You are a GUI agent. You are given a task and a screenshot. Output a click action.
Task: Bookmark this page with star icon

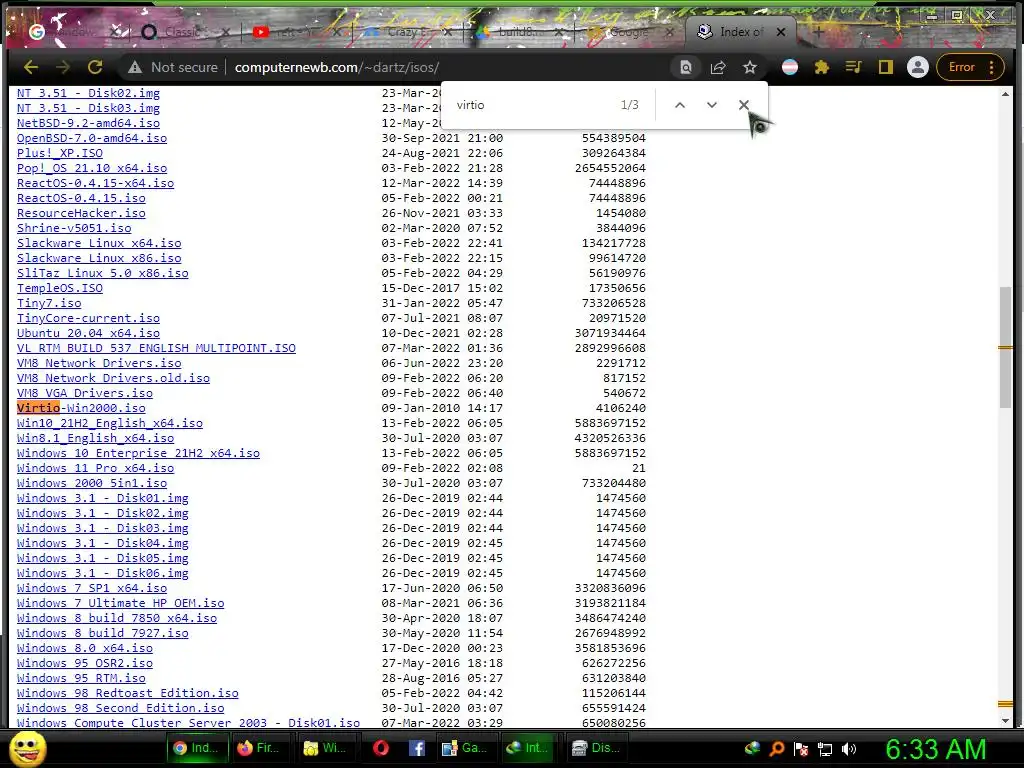(750, 67)
